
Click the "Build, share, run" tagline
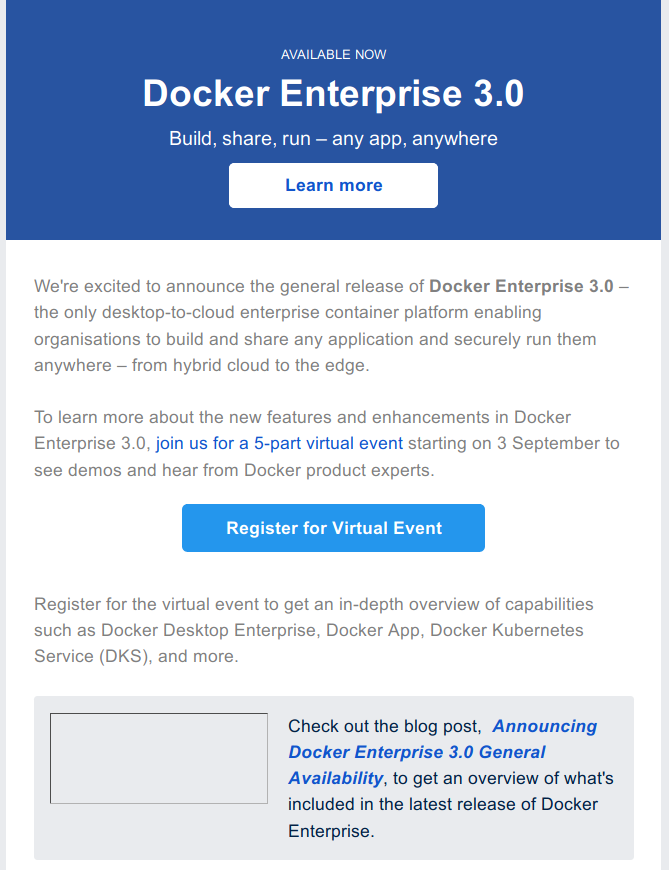pyautogui.click(x=333, y=138)
